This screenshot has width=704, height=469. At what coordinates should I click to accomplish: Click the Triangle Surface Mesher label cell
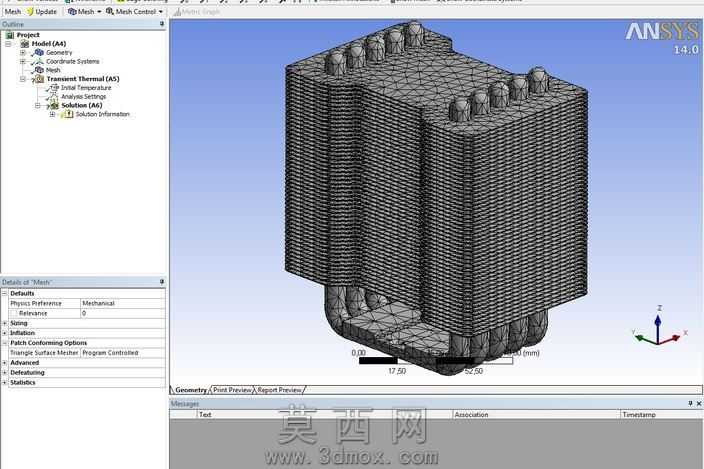pos(44,353)
